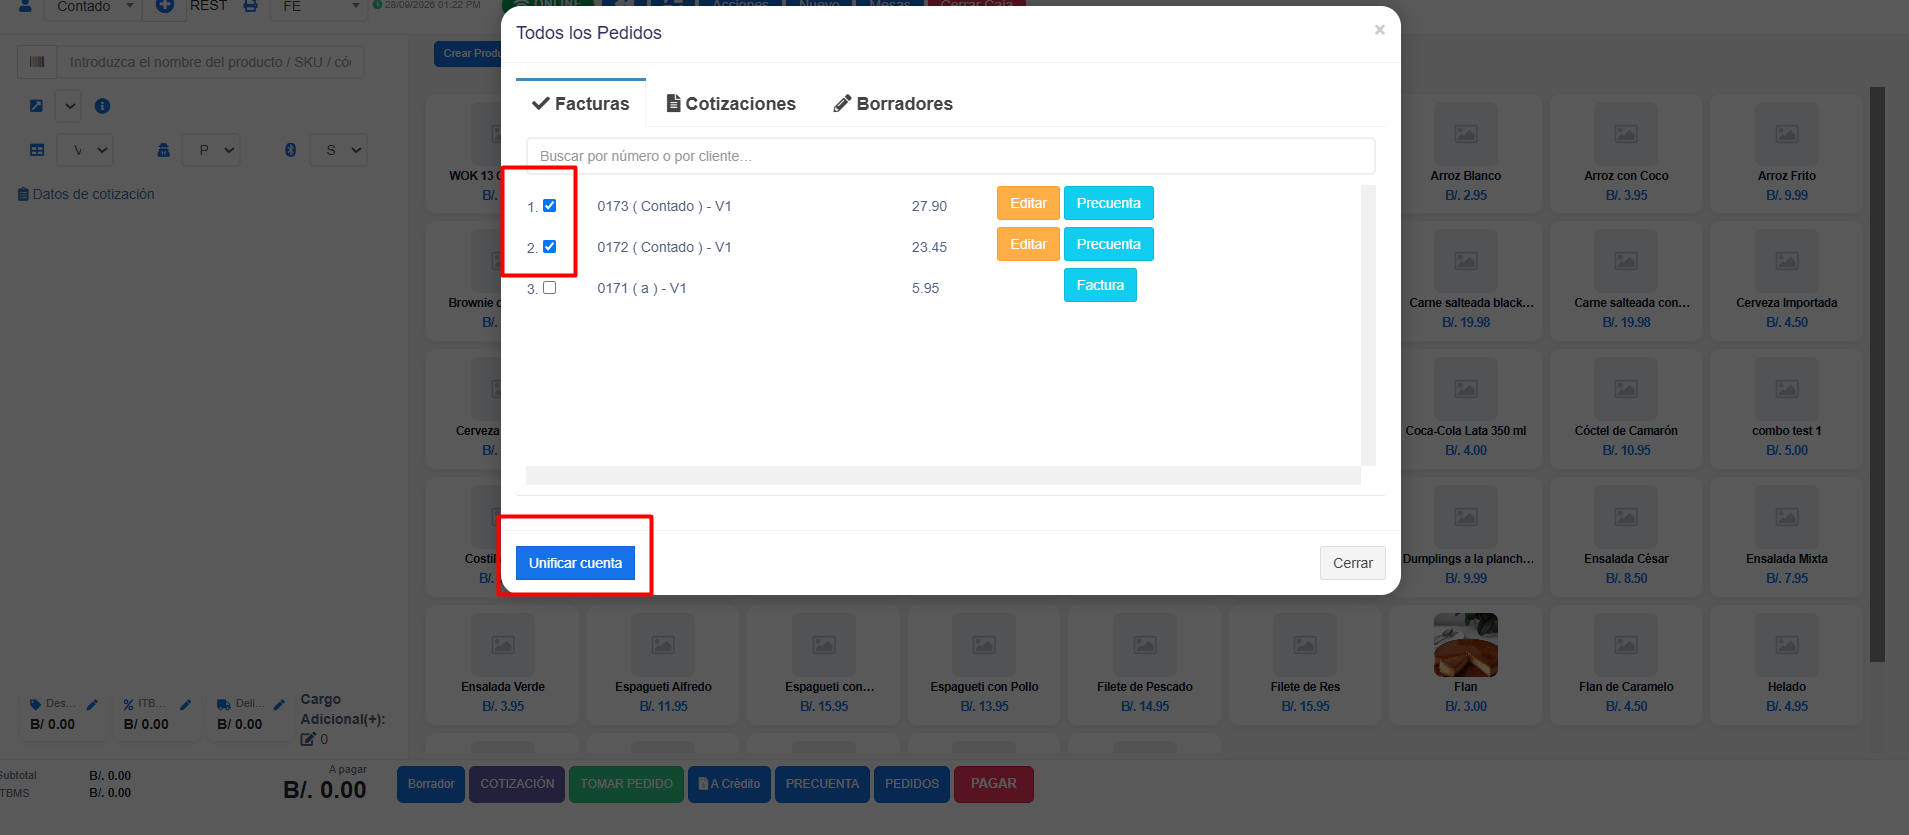
Task: Edit ITBMS tax with pencil icon
Action: point(185,704)
